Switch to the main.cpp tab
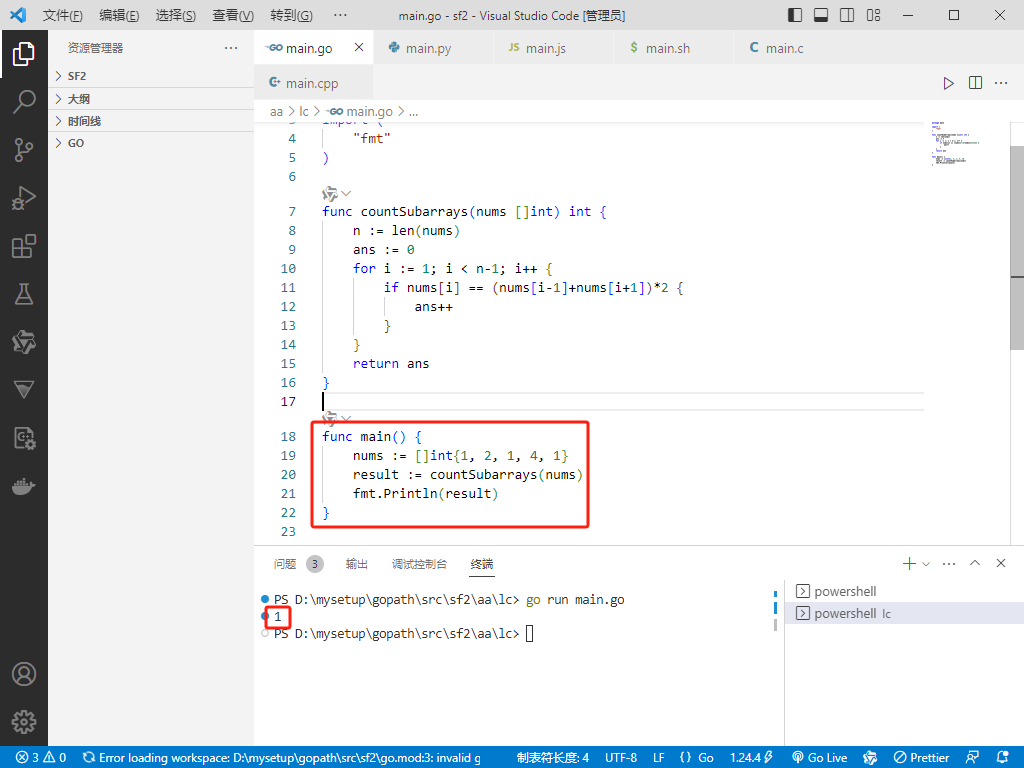The image size is (1024, 768). [x=312, y=83]
